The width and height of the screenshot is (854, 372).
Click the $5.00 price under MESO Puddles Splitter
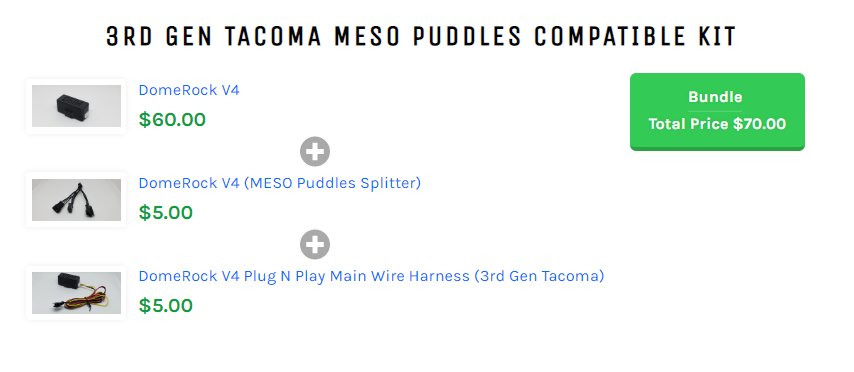[x=166, y=212]
